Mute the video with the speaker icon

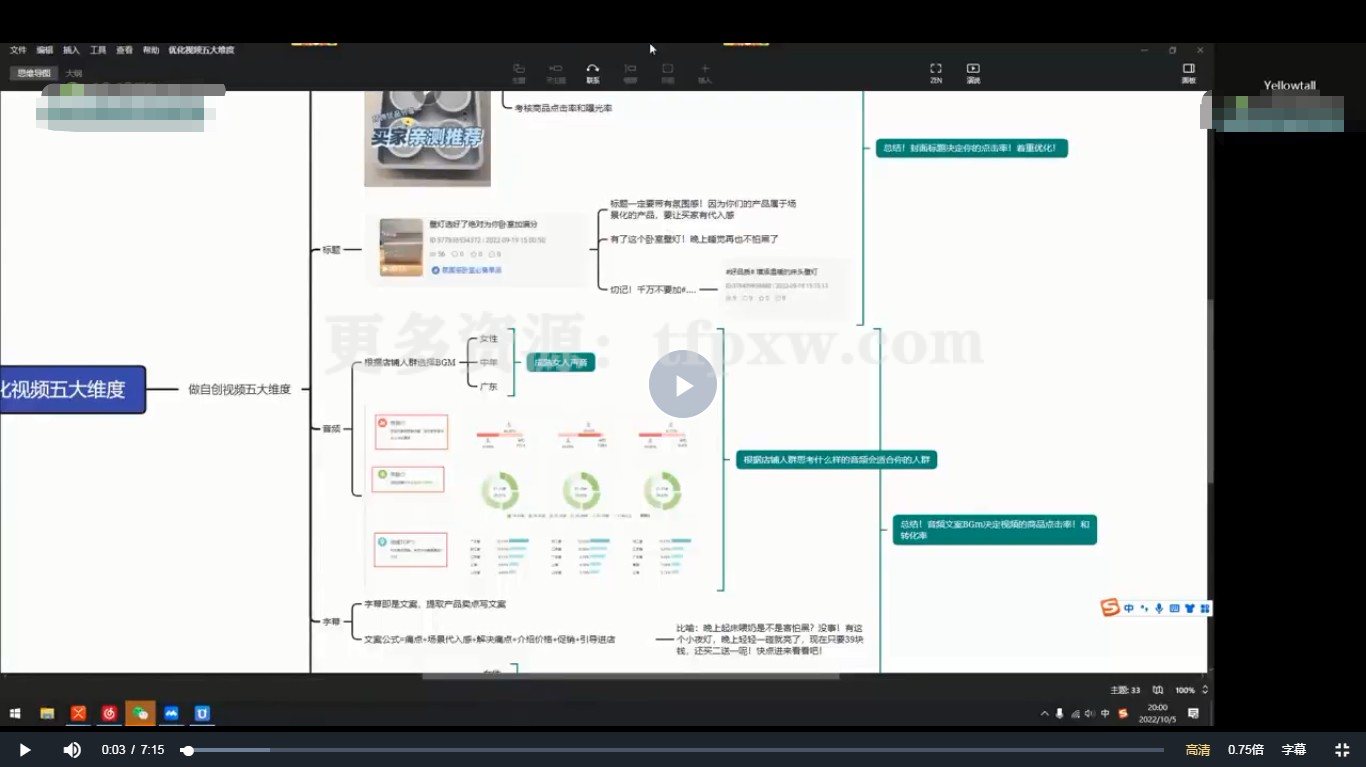(72, 750)
